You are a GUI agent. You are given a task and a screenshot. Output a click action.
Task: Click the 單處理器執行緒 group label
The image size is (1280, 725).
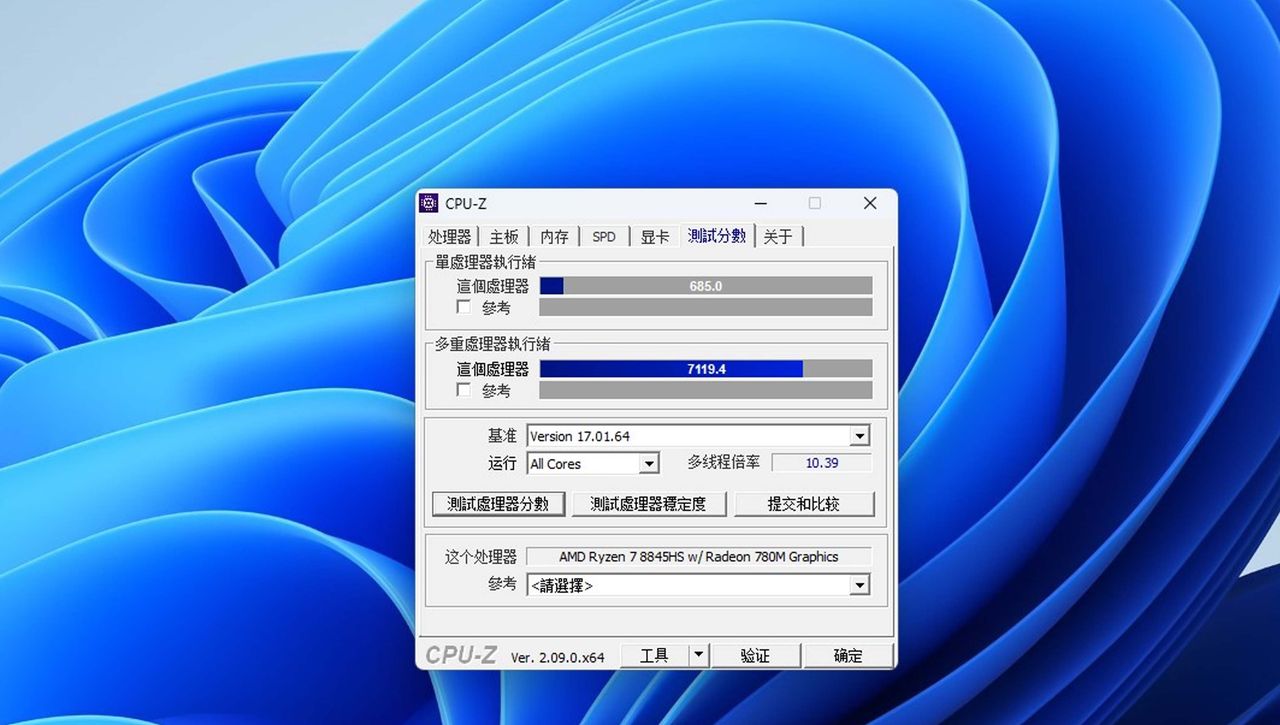click(x=484, y=262)
